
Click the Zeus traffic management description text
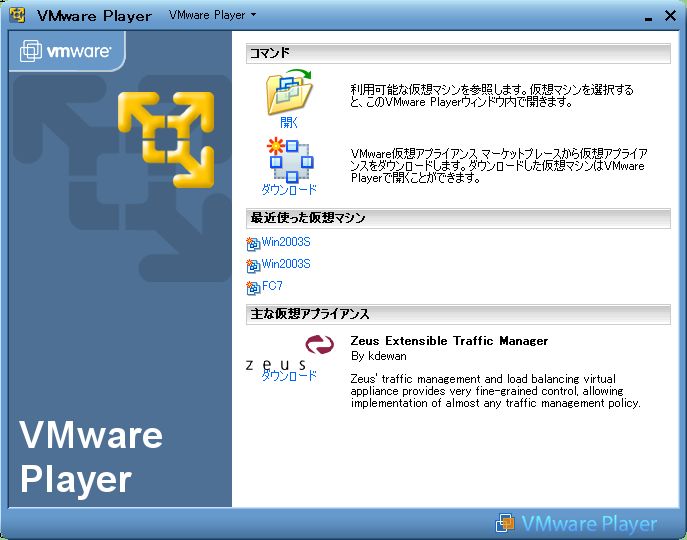coord(496,391)
